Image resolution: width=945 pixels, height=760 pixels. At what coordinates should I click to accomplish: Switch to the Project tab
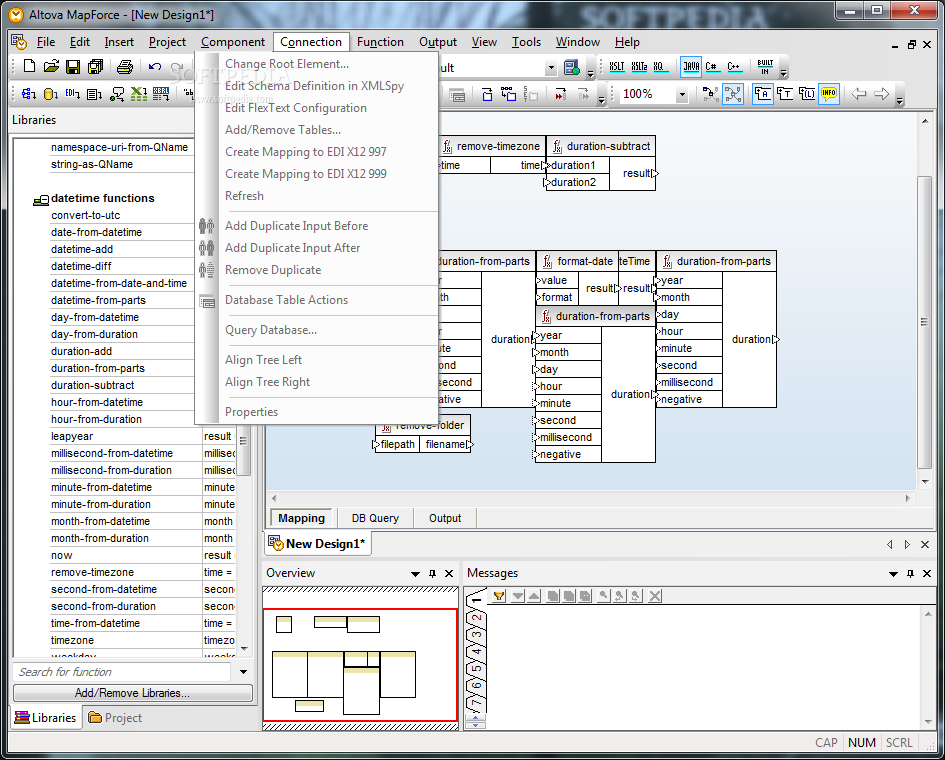click(x=115, y=718)
